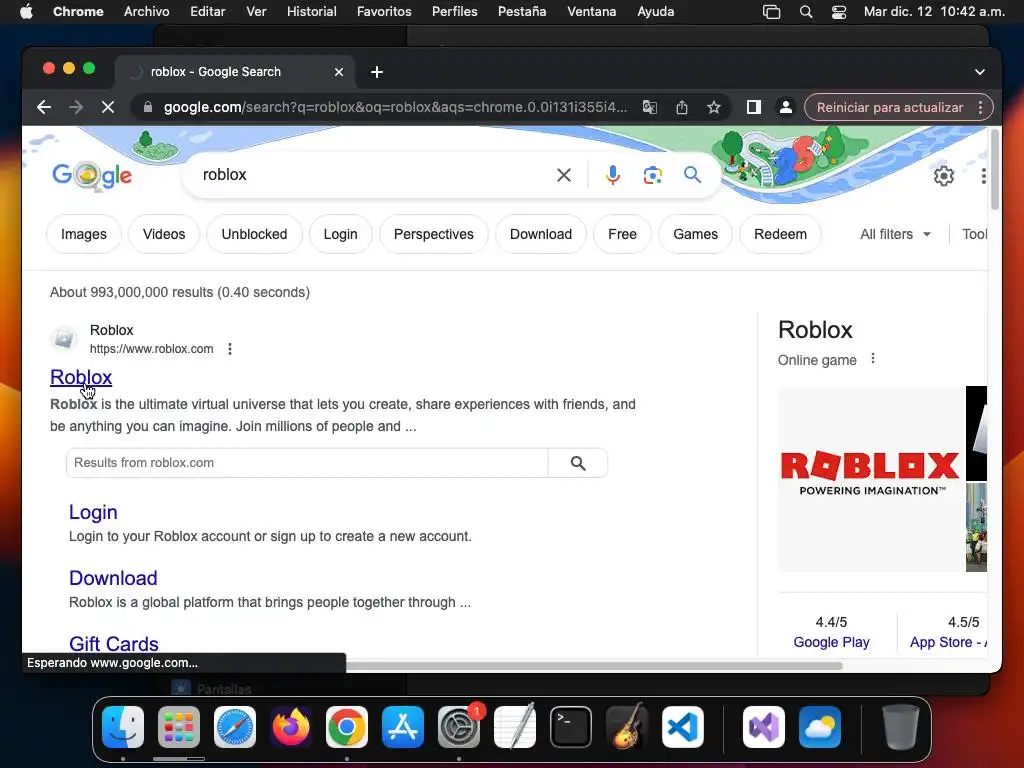Screen dimensions: 1024x768
Task: Open a new Chrome tab with plus
Action: (x=377, y=72)
